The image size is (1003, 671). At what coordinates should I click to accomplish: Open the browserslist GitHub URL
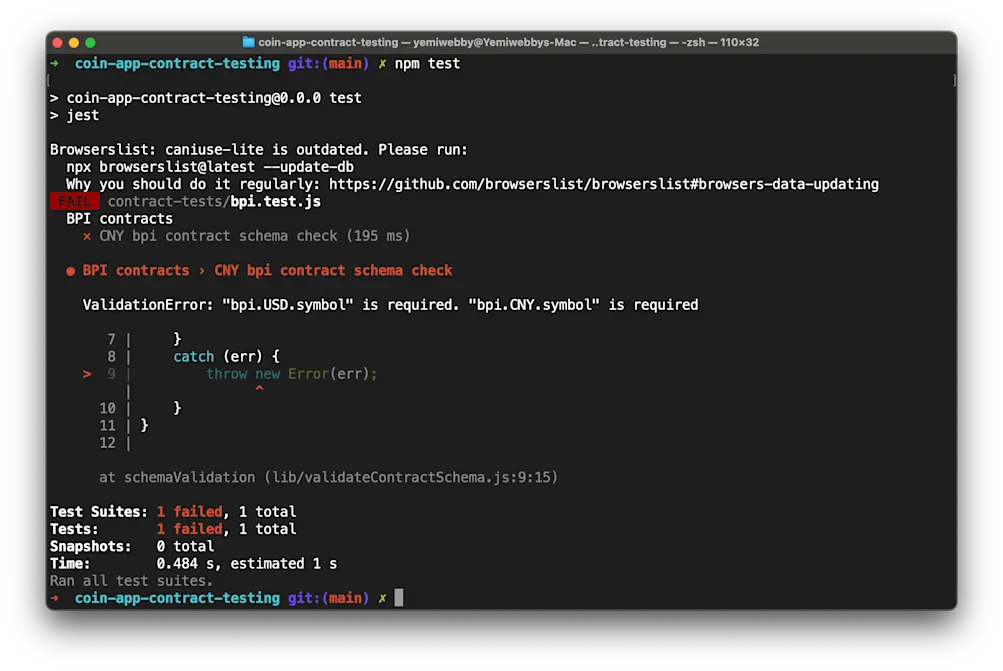(x=604, y=184)
